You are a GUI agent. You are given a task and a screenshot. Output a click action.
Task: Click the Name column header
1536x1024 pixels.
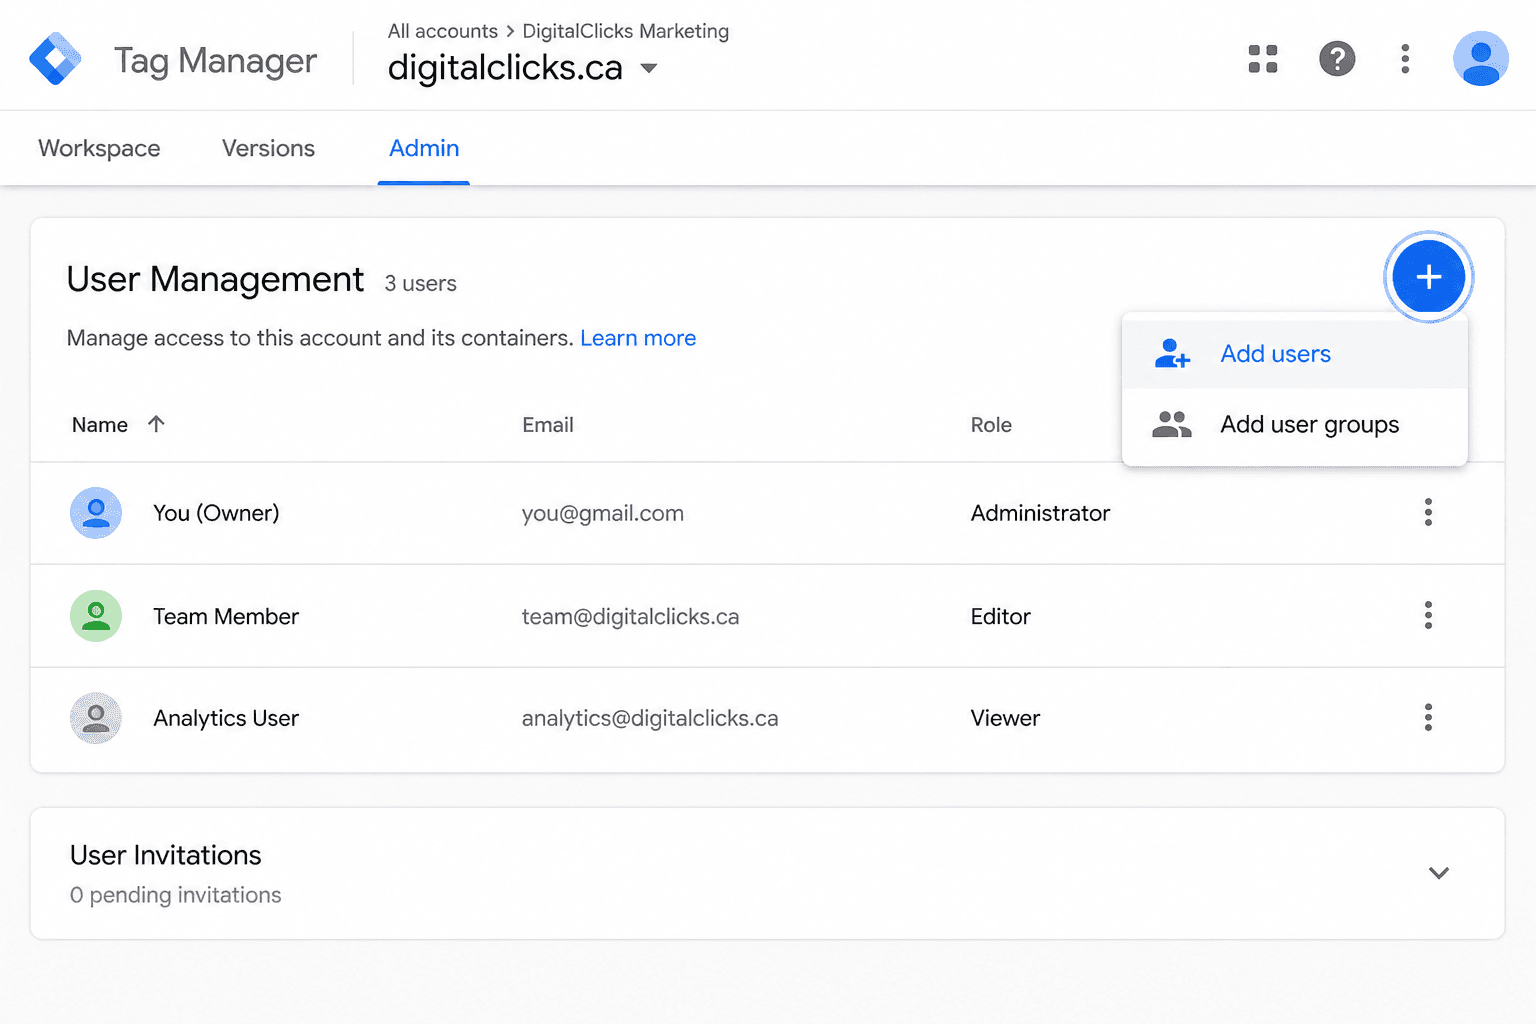tap(100, 425)
